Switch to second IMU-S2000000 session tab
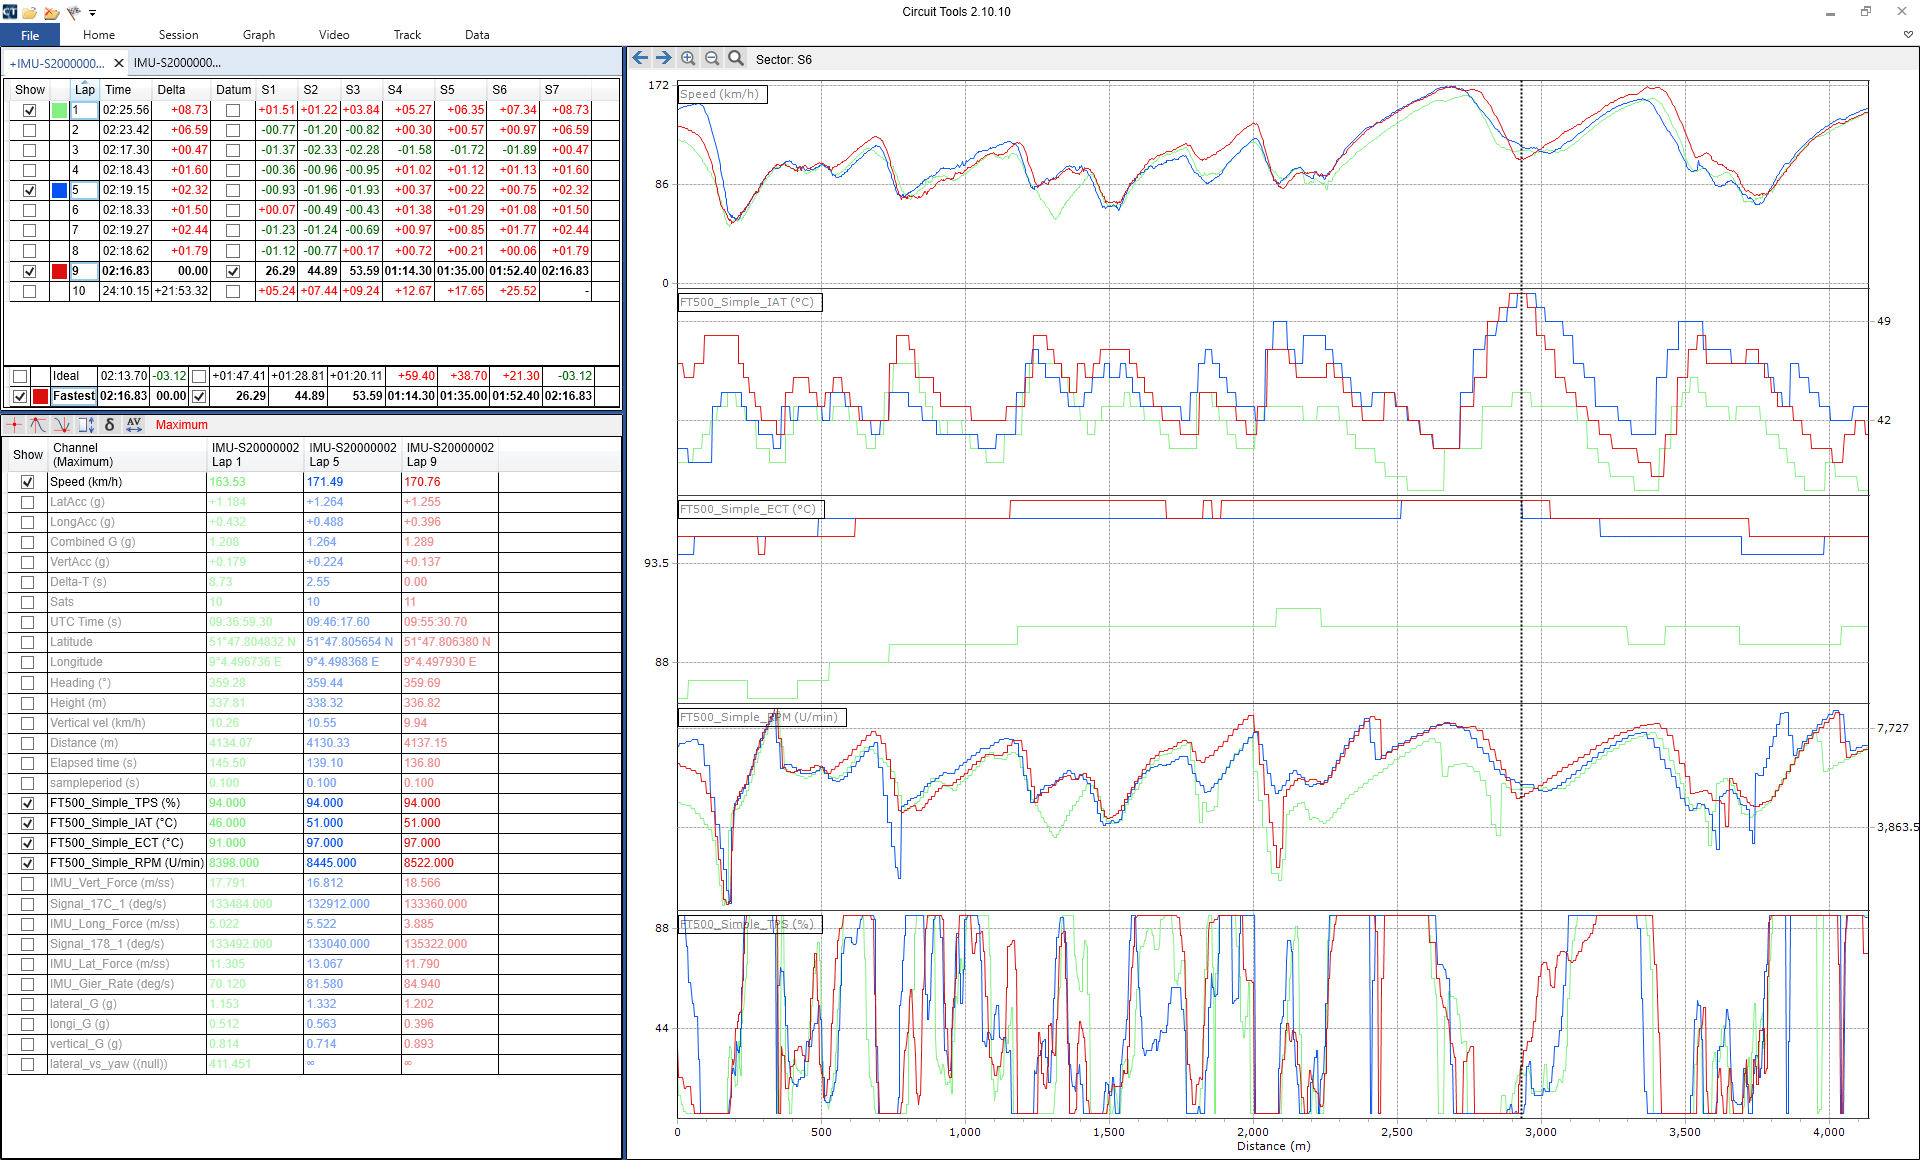Image resolution: width=1920 pixels, height=1160 pixels. (x=177, y=63)
